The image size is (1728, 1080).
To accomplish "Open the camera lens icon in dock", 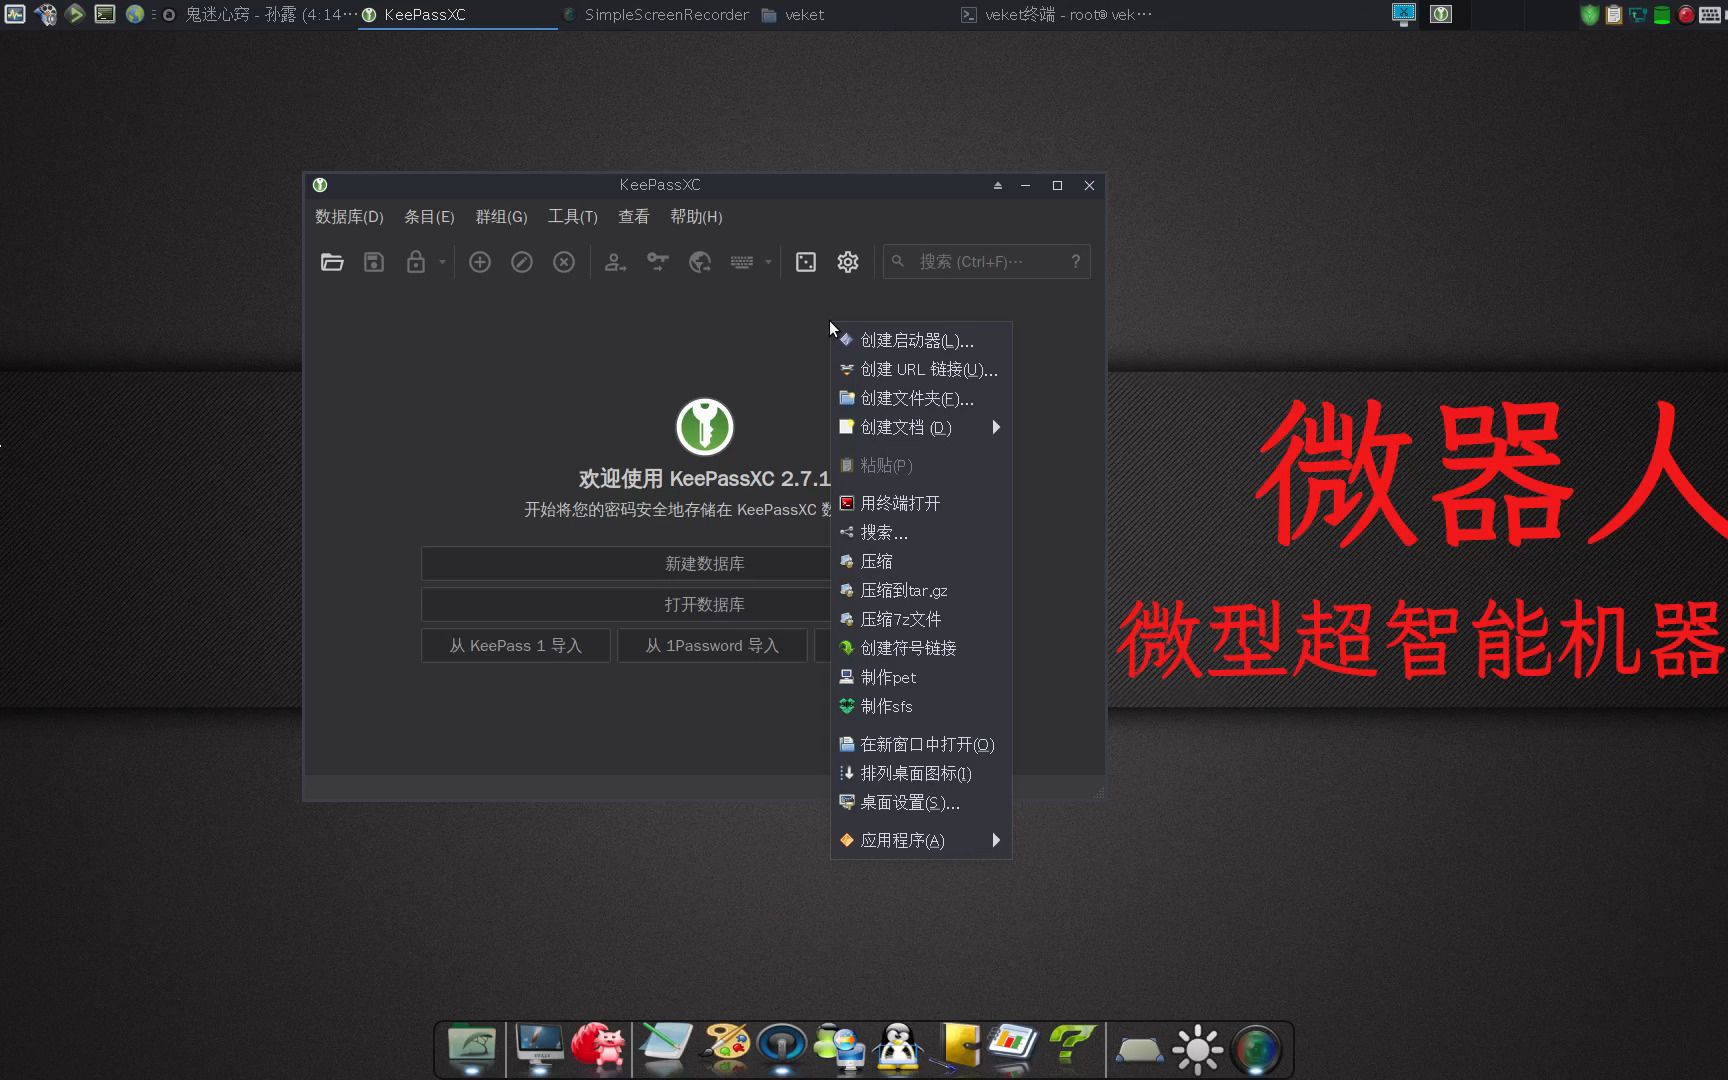I will coord(1256,1050).
